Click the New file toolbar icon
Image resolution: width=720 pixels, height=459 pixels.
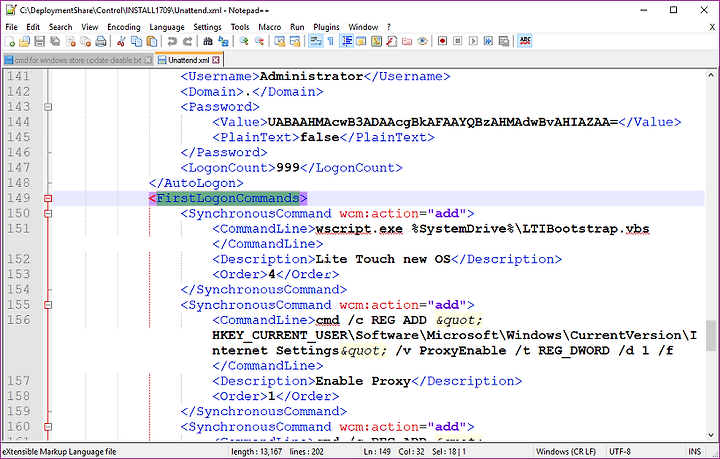10,41
